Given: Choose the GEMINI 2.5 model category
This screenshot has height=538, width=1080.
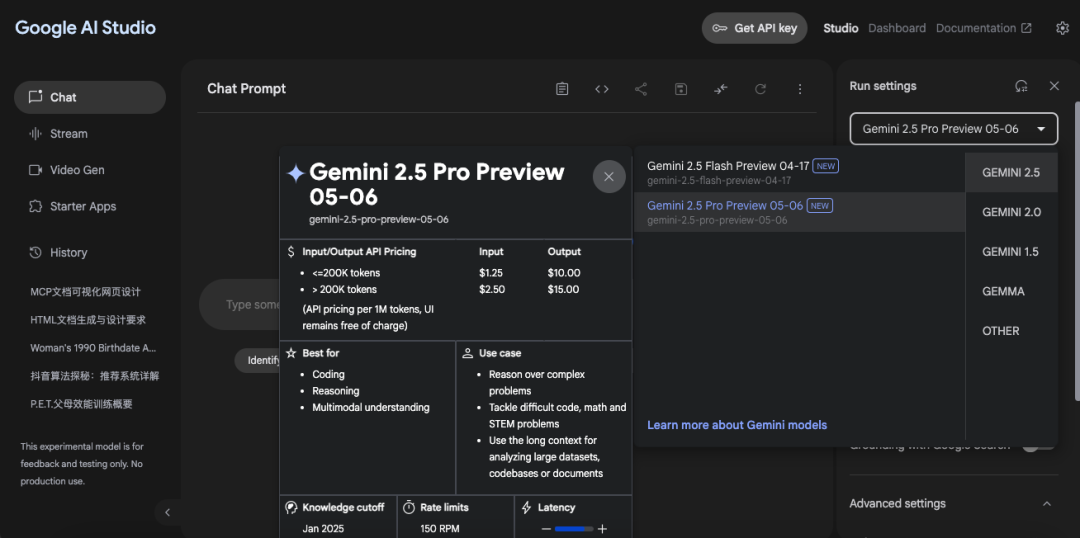Looking at the screenshot, I should pyautogui.click(x=1011, y=173).
